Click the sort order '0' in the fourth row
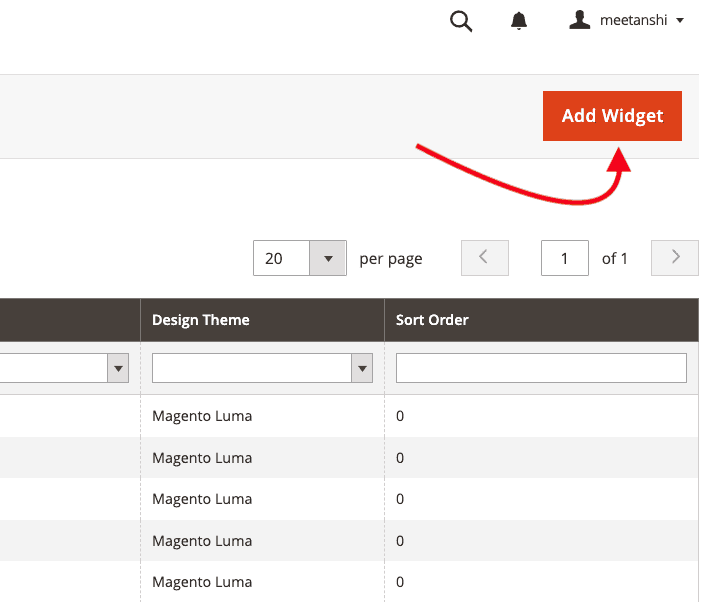The image size is (707, 602). 400,541
